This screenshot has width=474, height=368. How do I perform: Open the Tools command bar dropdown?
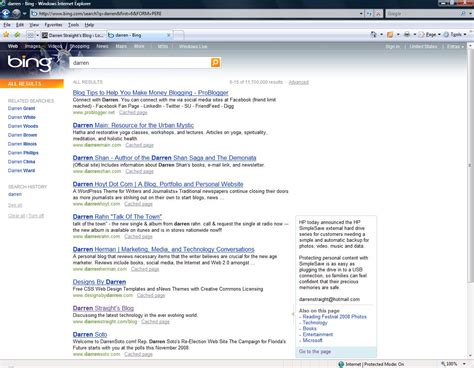(x=455, y=34)
